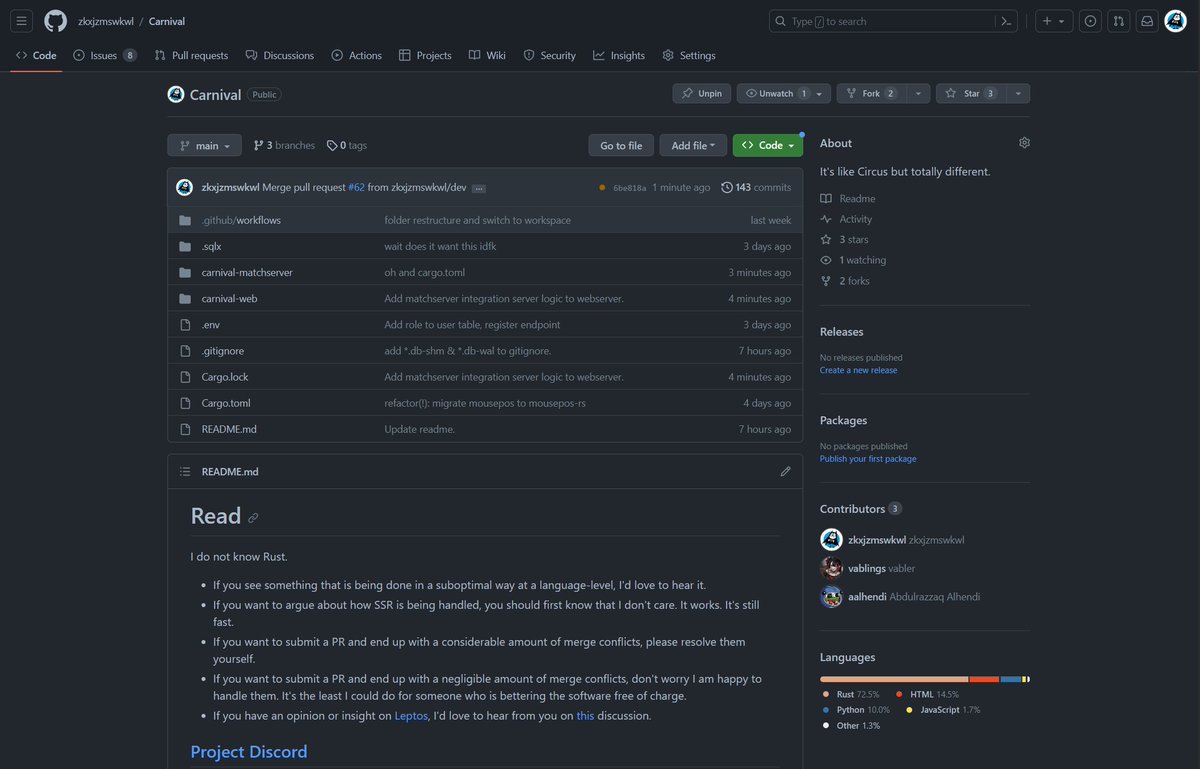Open the vablings contributor avatar
This screenshot has height=769, width=1200.
(x=831, y=568)
